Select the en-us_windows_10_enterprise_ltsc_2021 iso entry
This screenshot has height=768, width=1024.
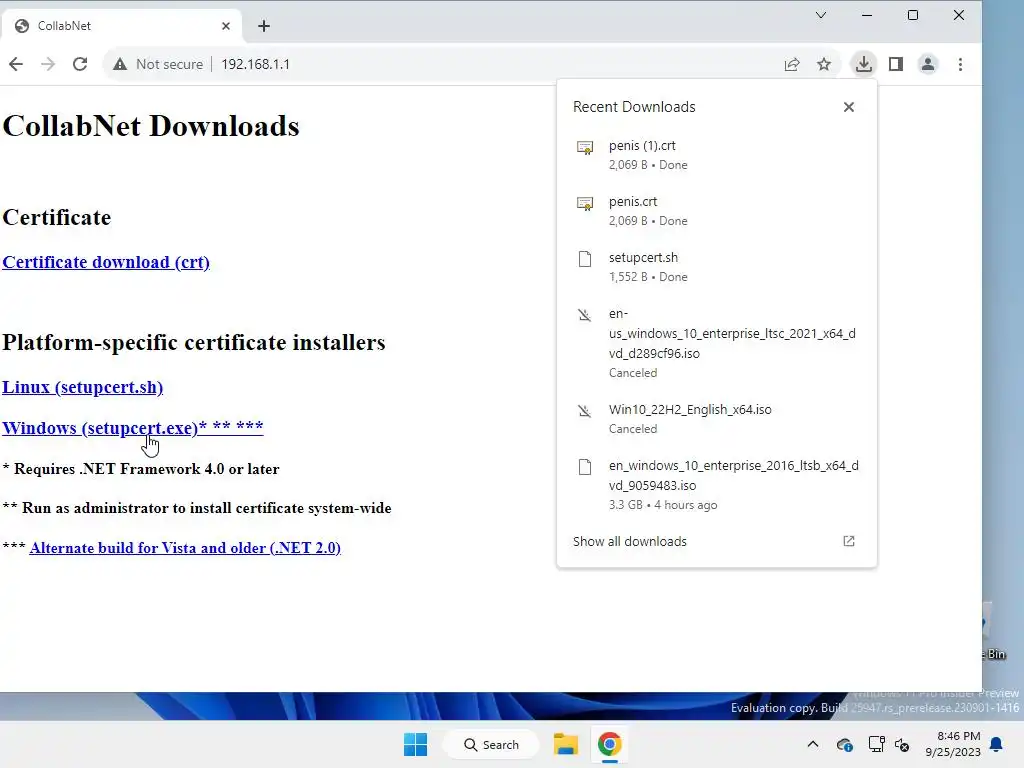[x=716, y=343]
